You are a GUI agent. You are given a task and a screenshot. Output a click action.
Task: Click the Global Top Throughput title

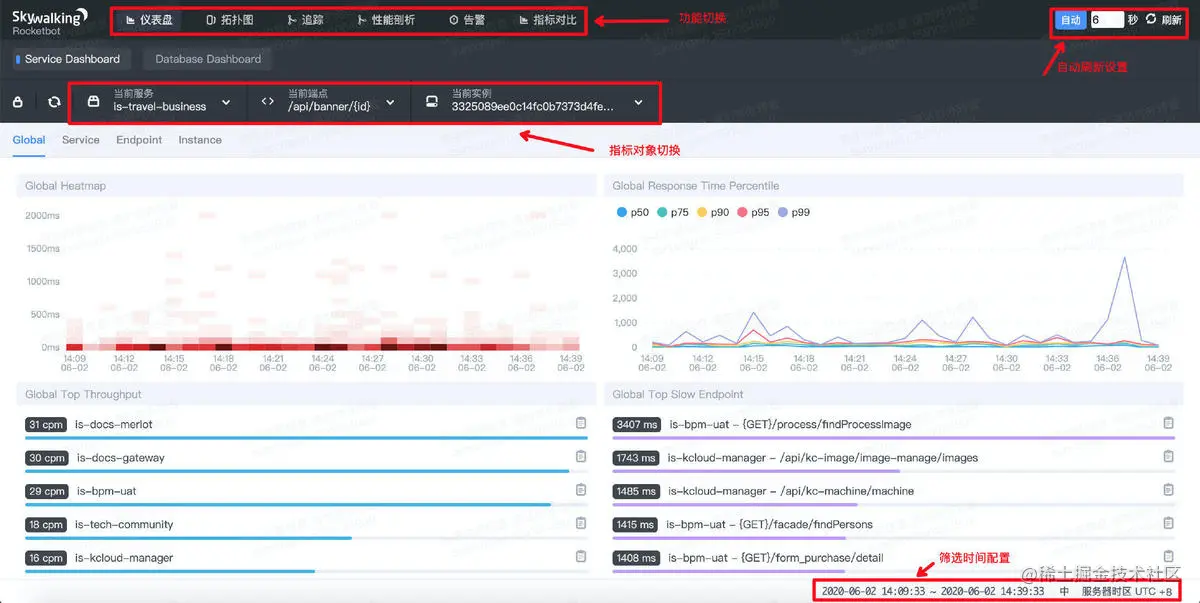[83, 395]
